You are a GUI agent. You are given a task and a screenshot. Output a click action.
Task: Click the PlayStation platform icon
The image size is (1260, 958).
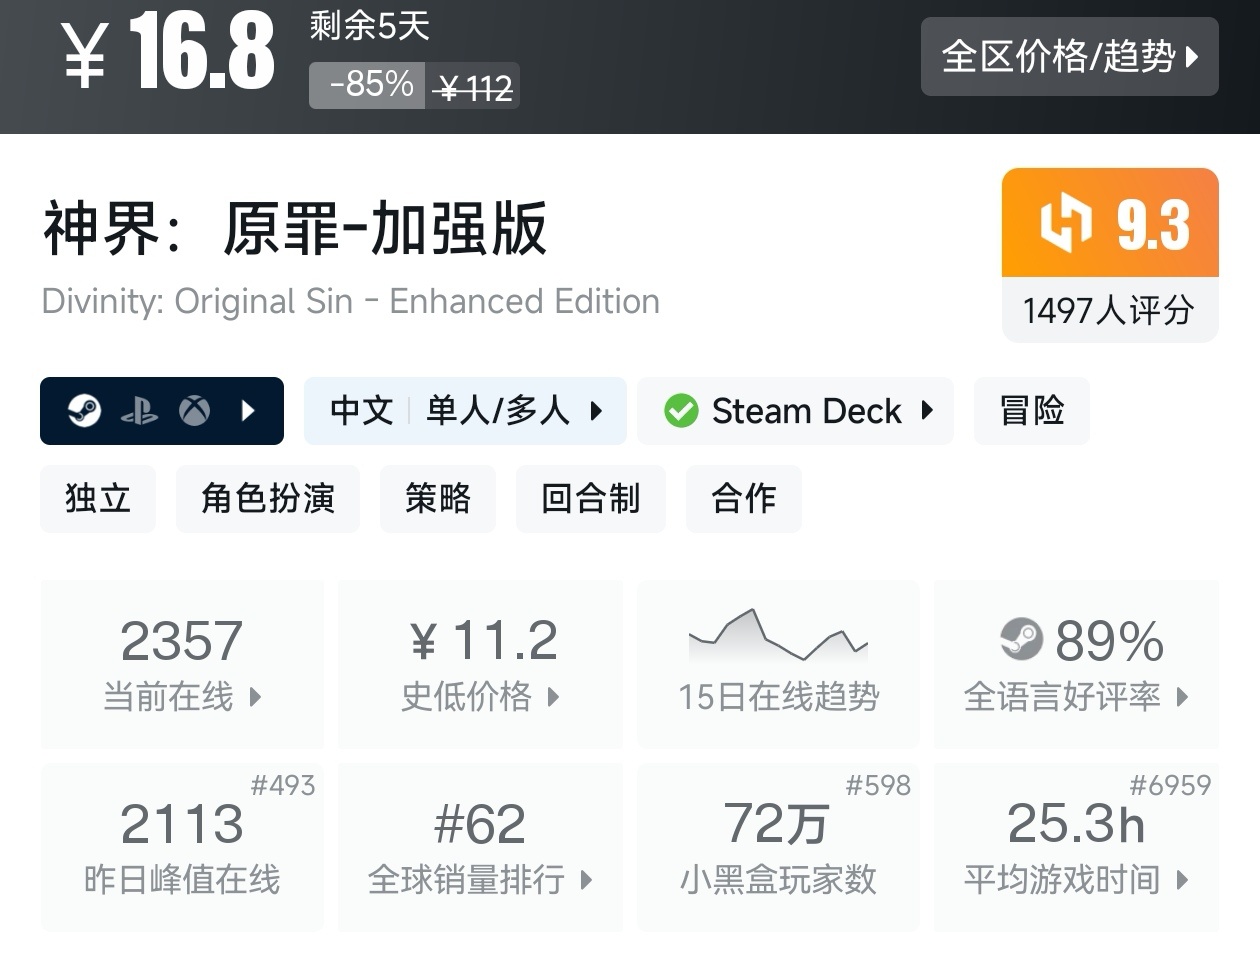pos(139,411)
